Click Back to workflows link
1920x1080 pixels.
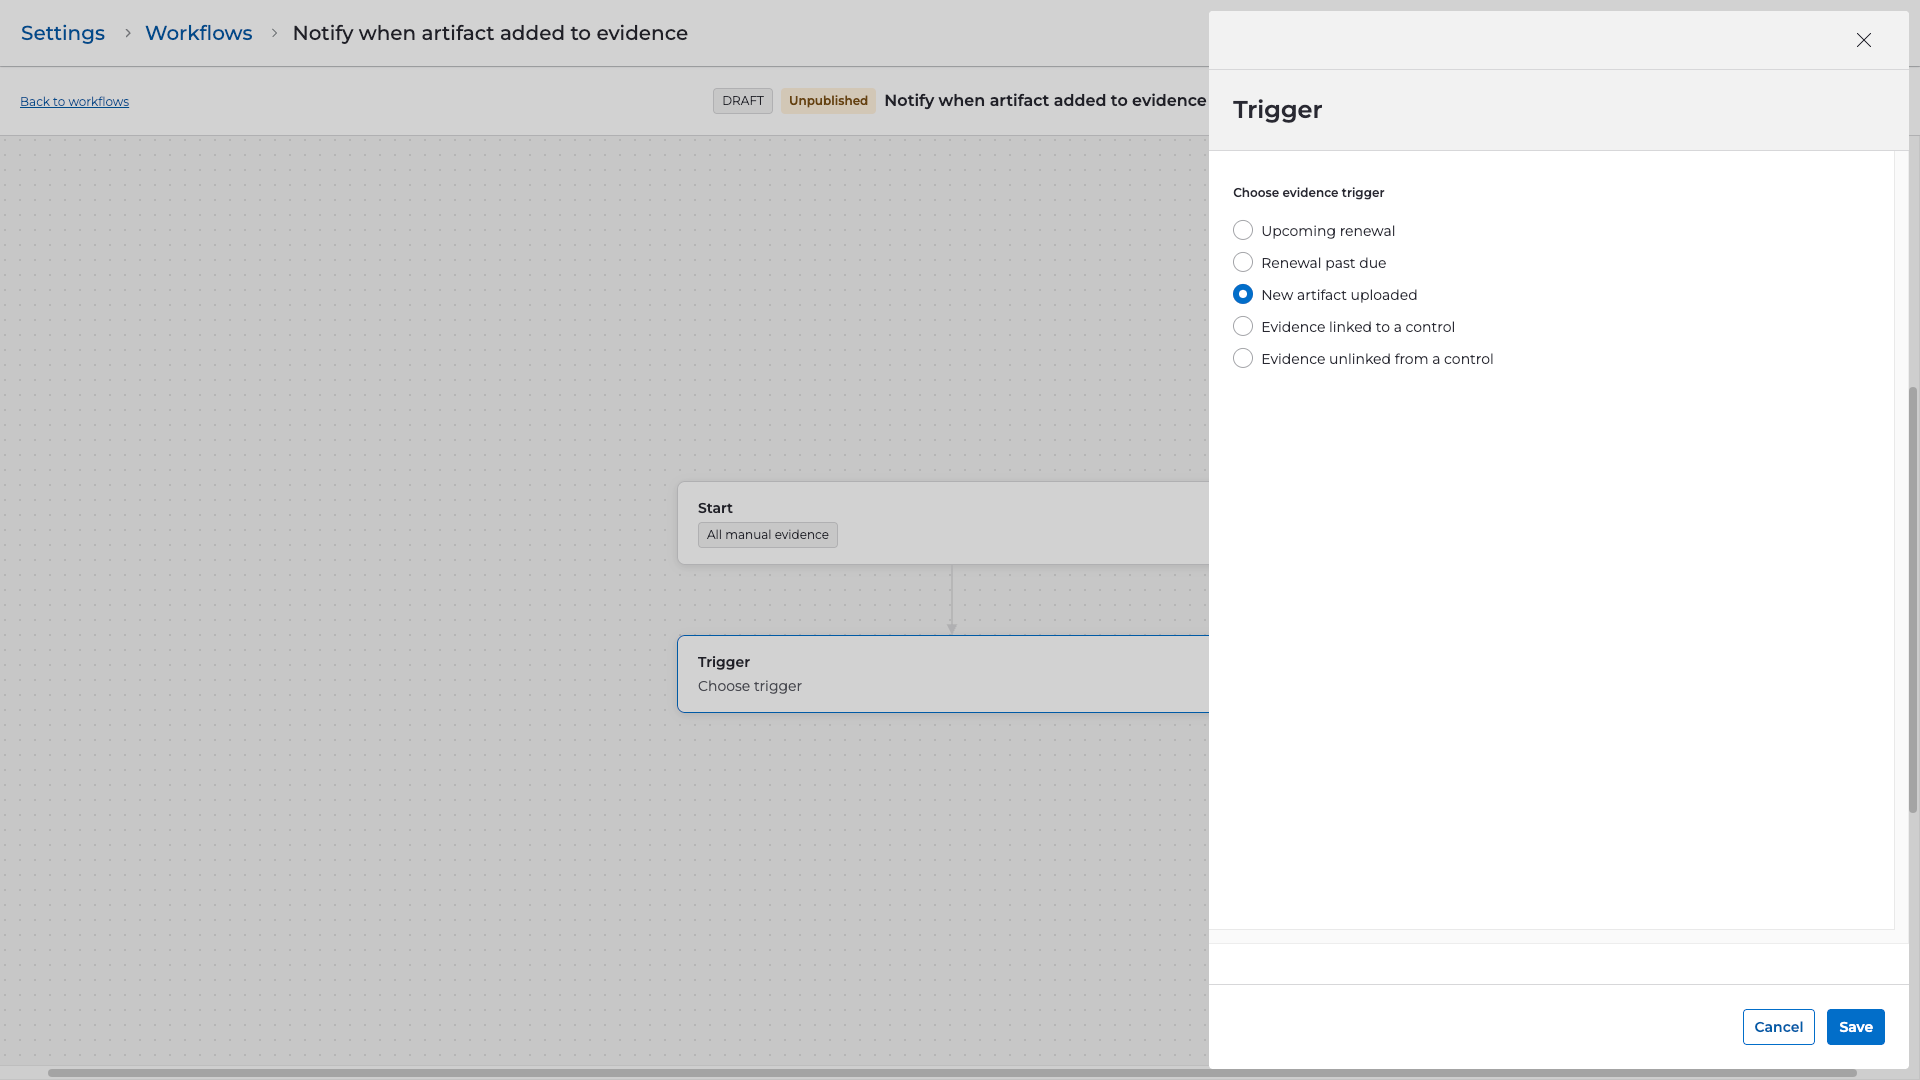[x=74, y=102]
